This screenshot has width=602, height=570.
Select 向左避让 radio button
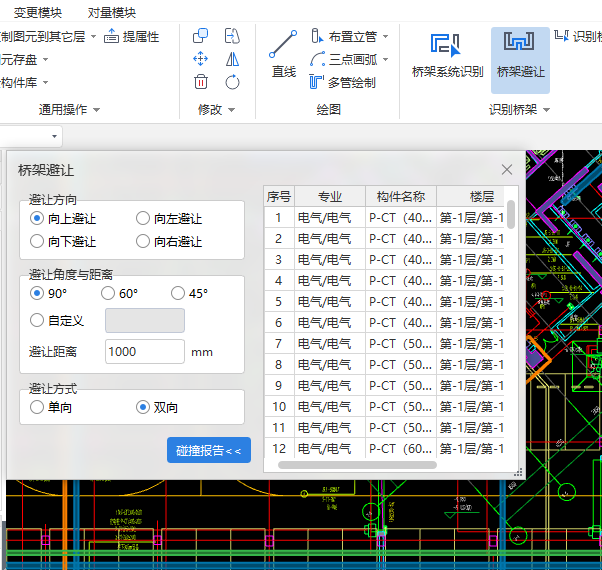(x=143, y=218)
